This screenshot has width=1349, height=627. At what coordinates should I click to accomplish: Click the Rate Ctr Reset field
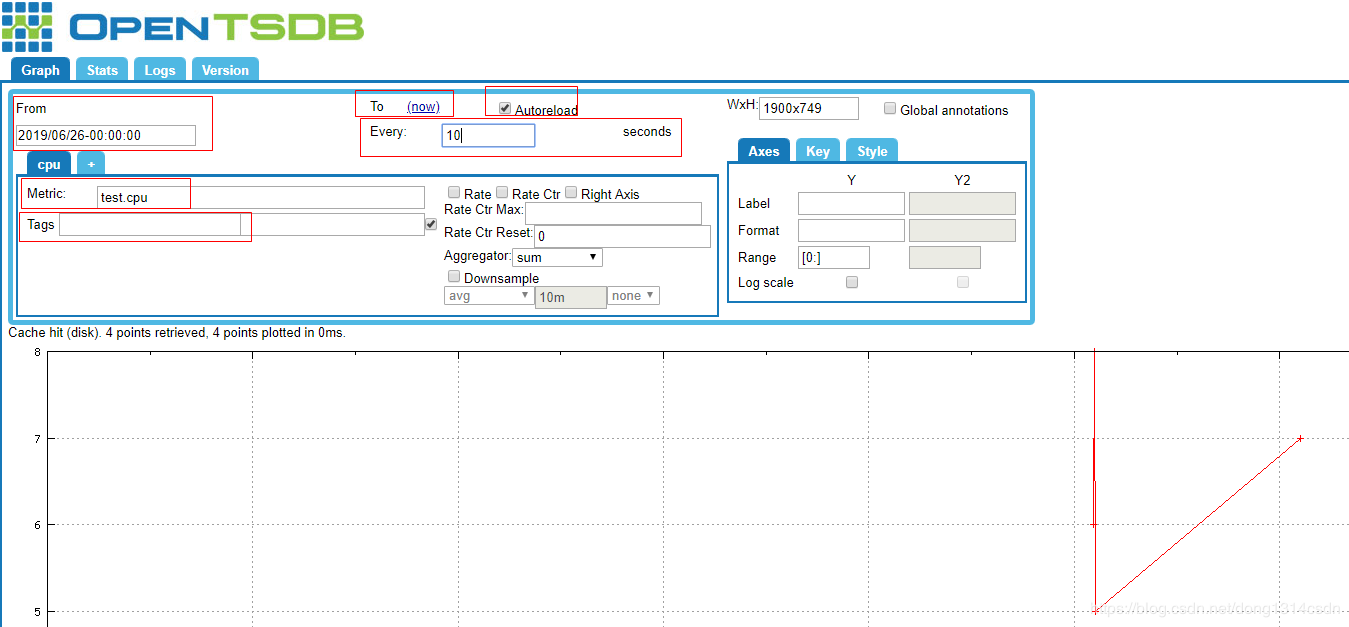[x=622, y=236]
